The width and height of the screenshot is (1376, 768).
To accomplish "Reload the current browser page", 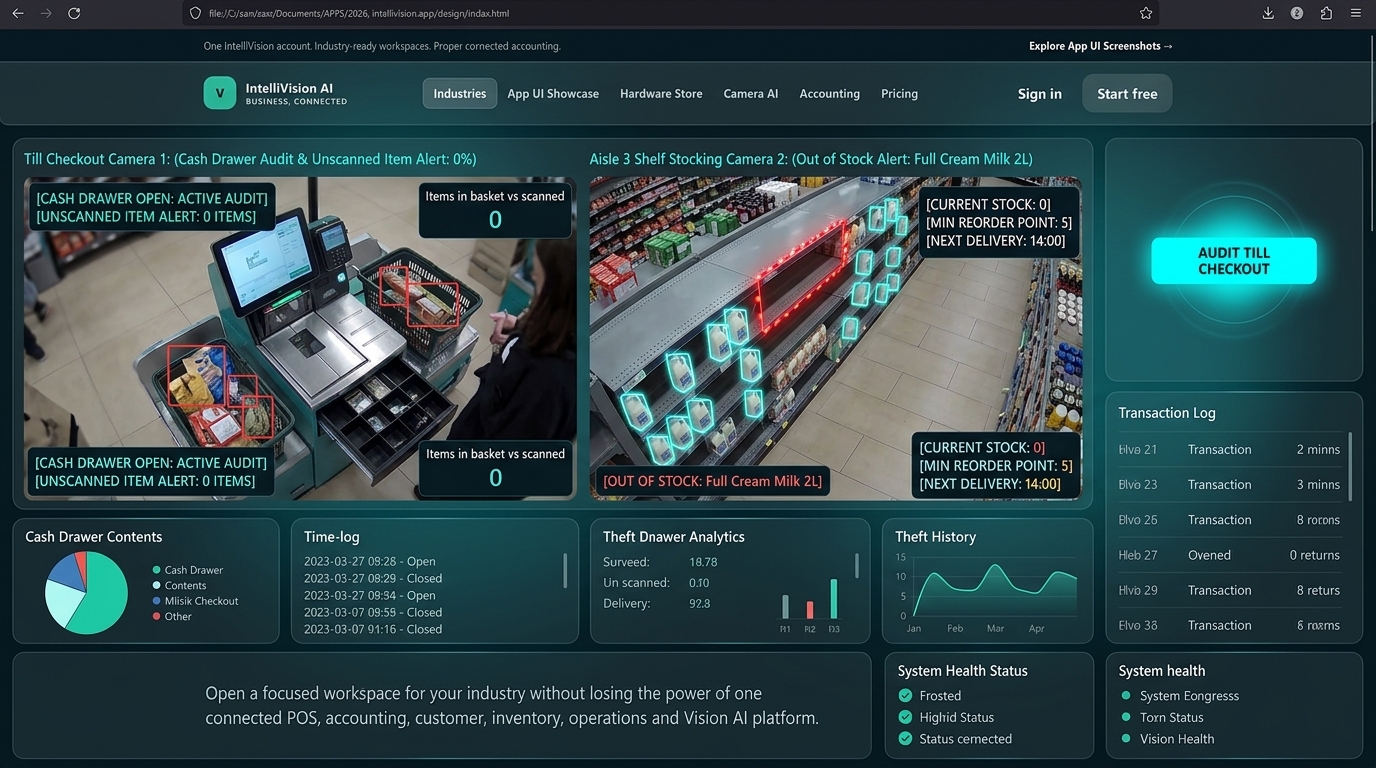I will 74,13.
